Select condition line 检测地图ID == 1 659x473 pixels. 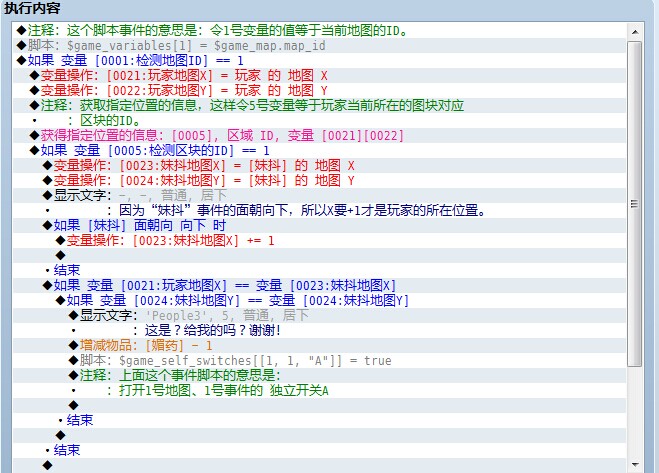coord(319,61)
